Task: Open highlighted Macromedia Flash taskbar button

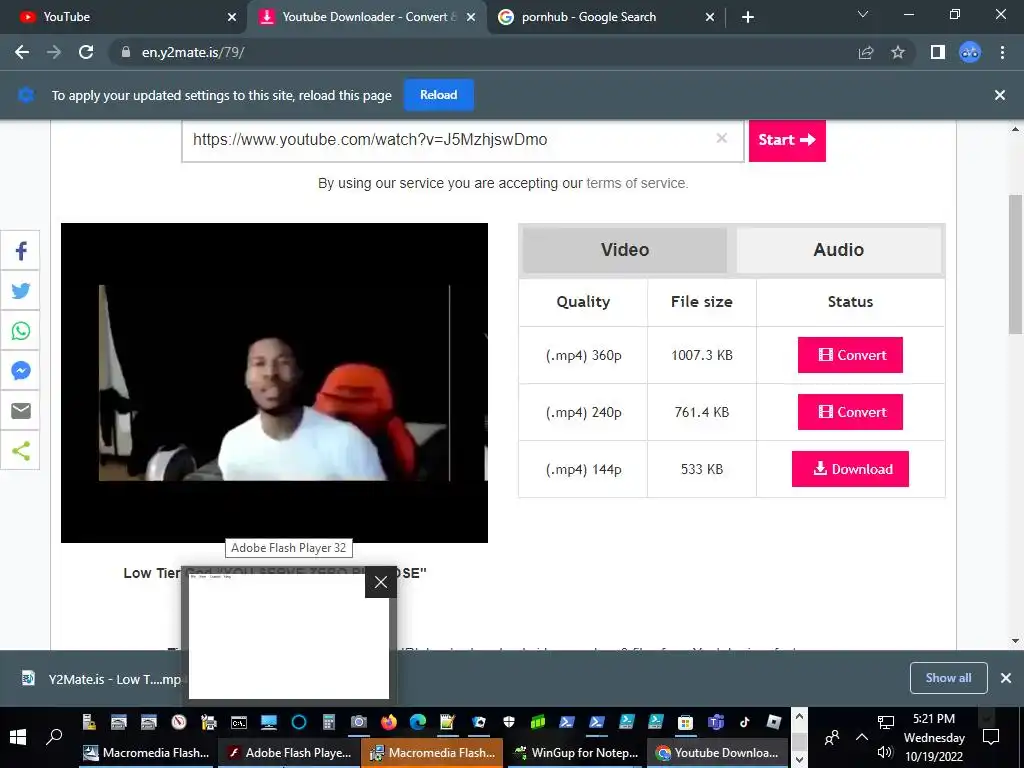Action: point(432,753)
